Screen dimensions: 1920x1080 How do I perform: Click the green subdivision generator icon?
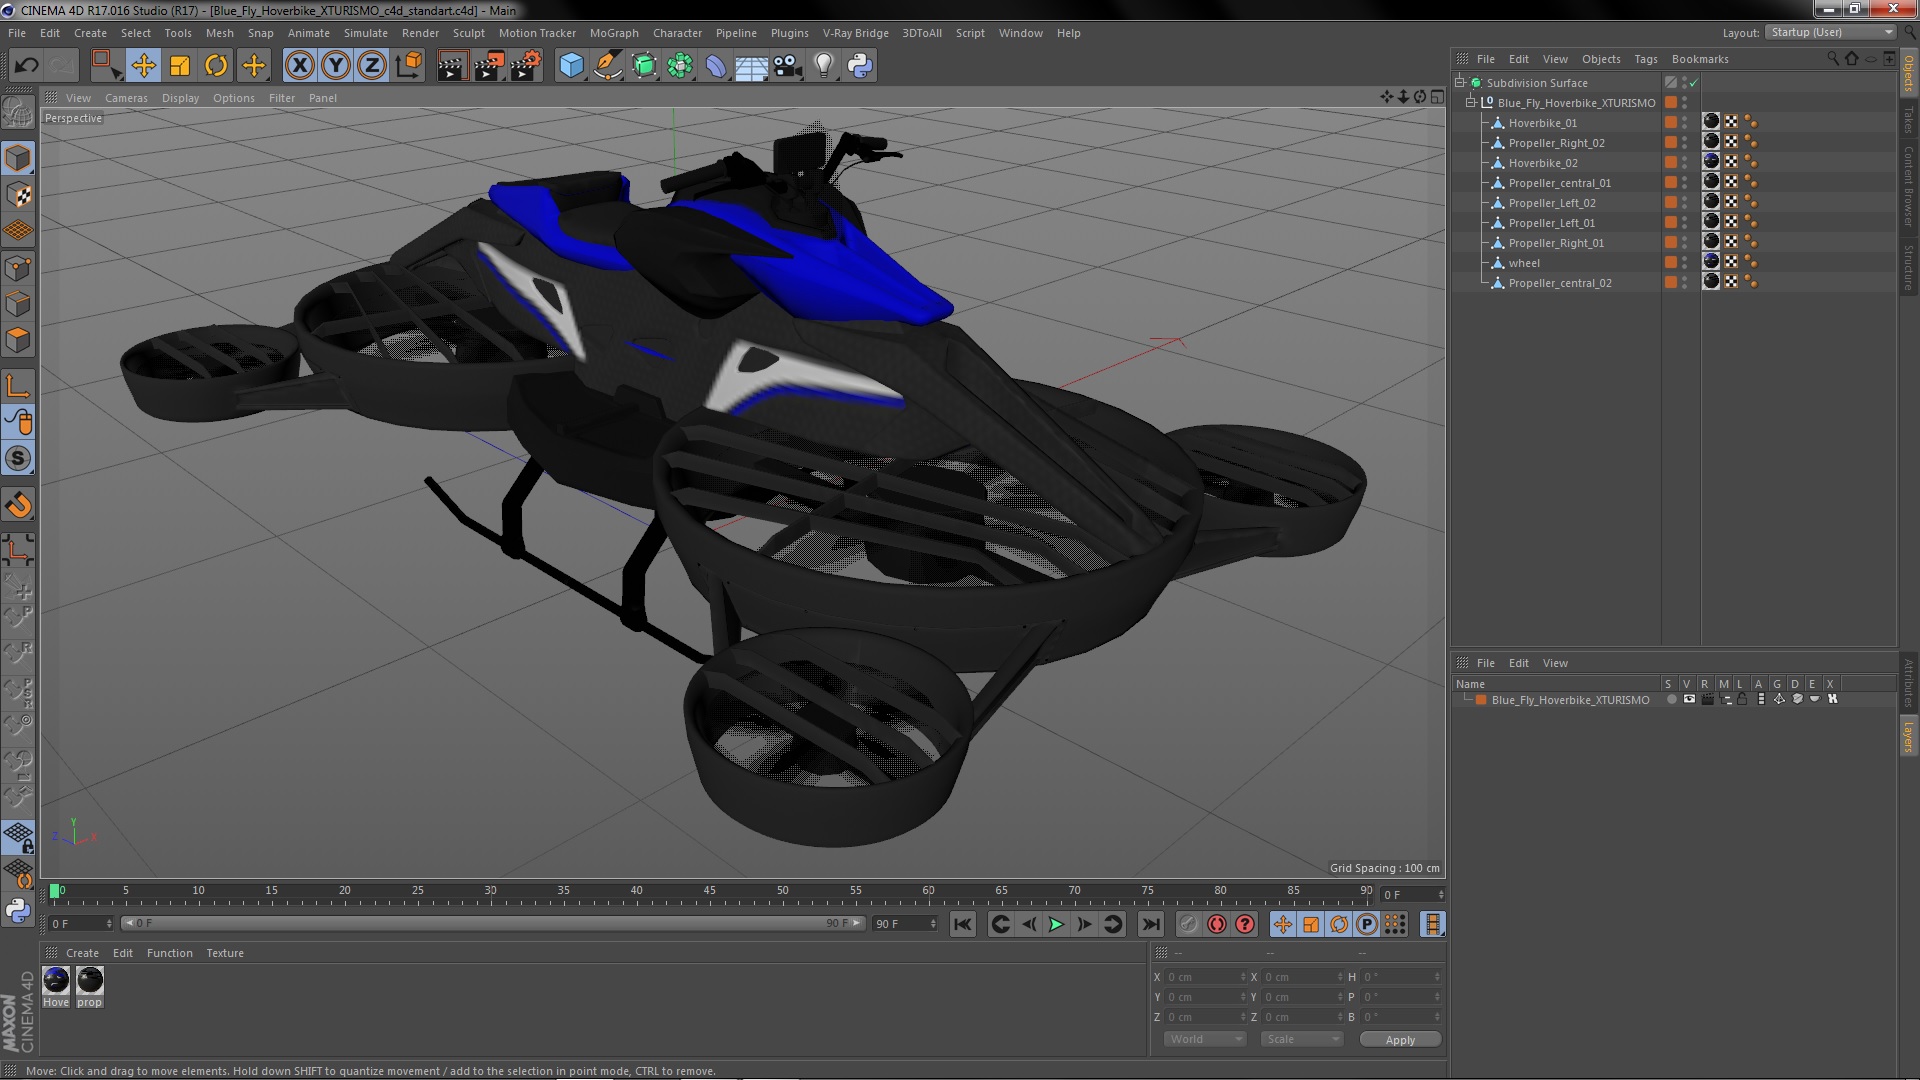644,66
